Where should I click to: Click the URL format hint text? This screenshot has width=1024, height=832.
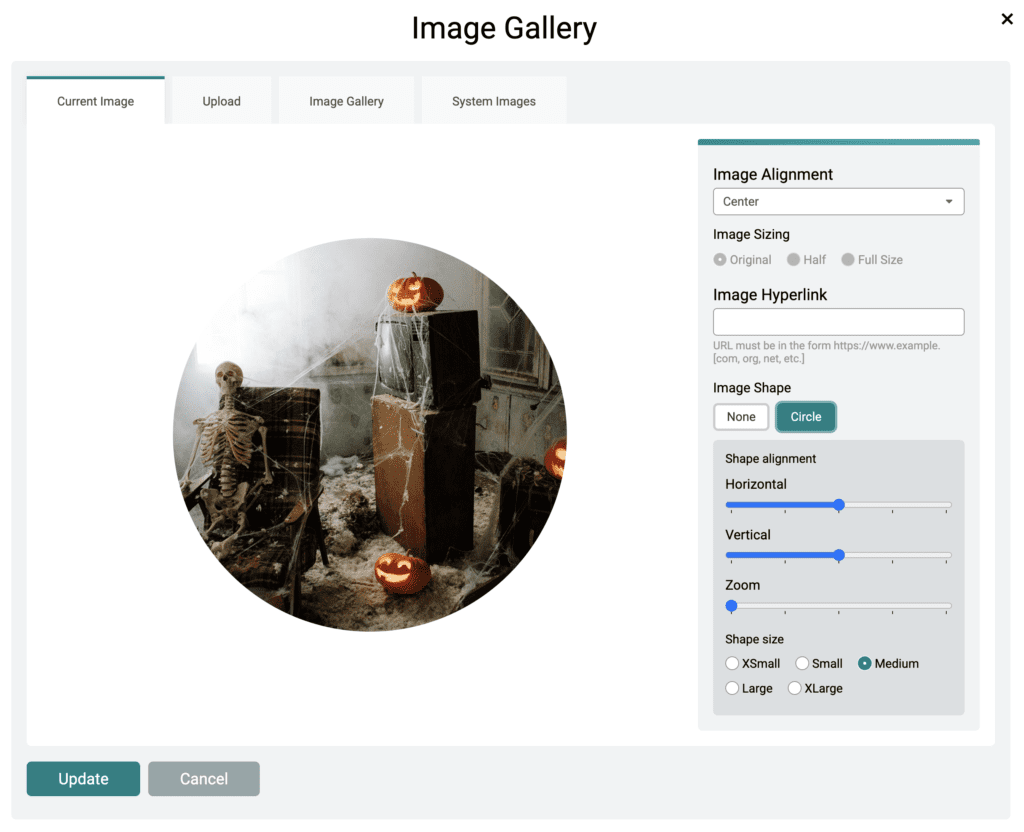click(x=826, y=352)
